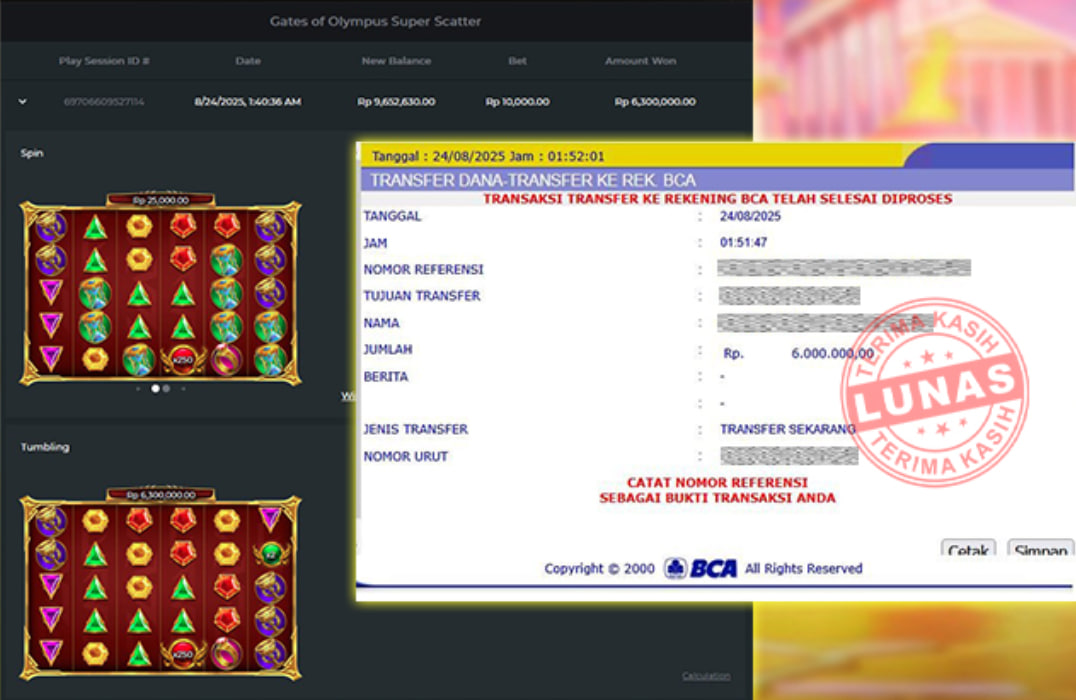
Task: Click Rp 6,300,000.00 in Amount Won column
Action: point(655,102)
